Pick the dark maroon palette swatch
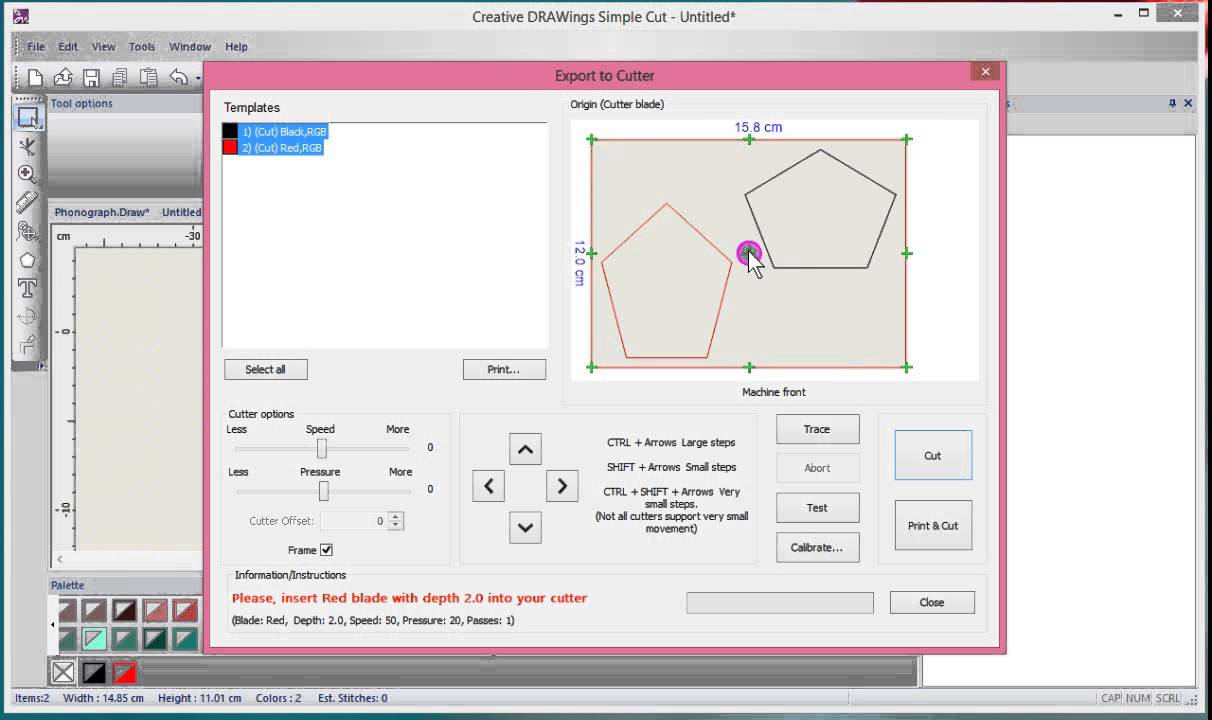The image size is (1212, 720). [124, 610]
